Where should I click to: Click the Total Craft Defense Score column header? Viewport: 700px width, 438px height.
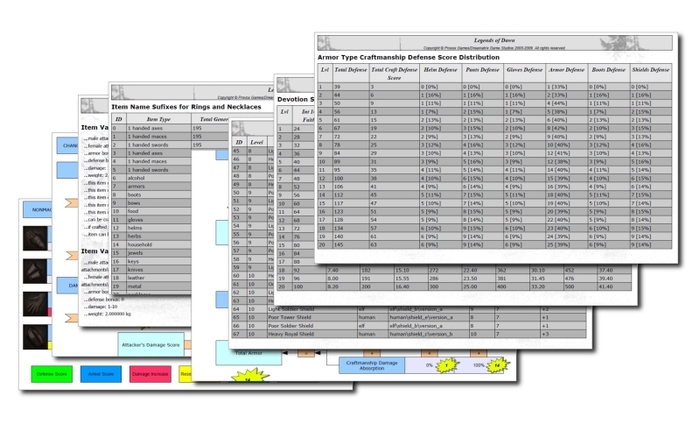point(394,74)
